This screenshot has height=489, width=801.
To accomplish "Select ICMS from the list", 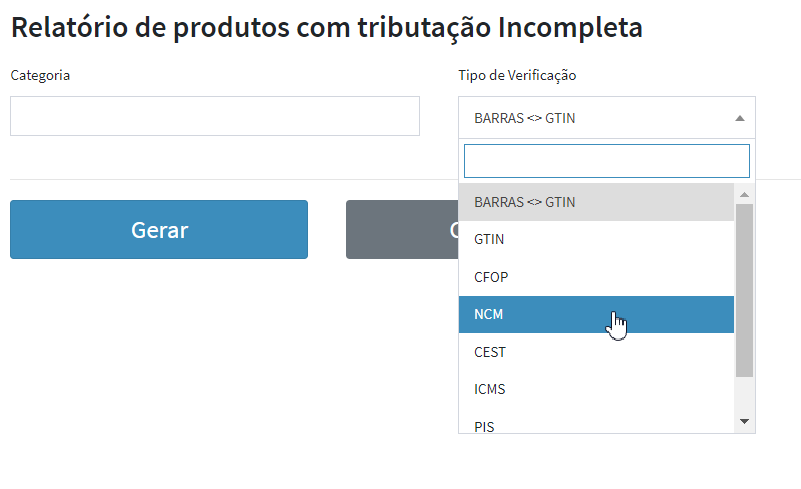I will 596,389.
